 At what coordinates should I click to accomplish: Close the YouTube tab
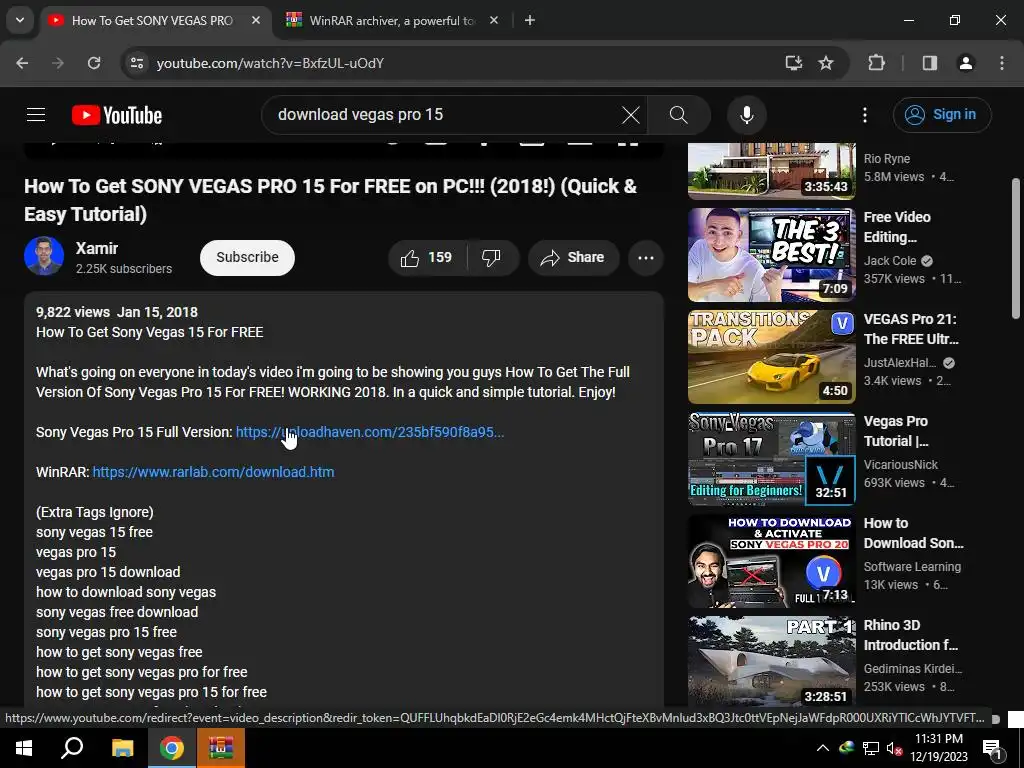coord(256,20)
